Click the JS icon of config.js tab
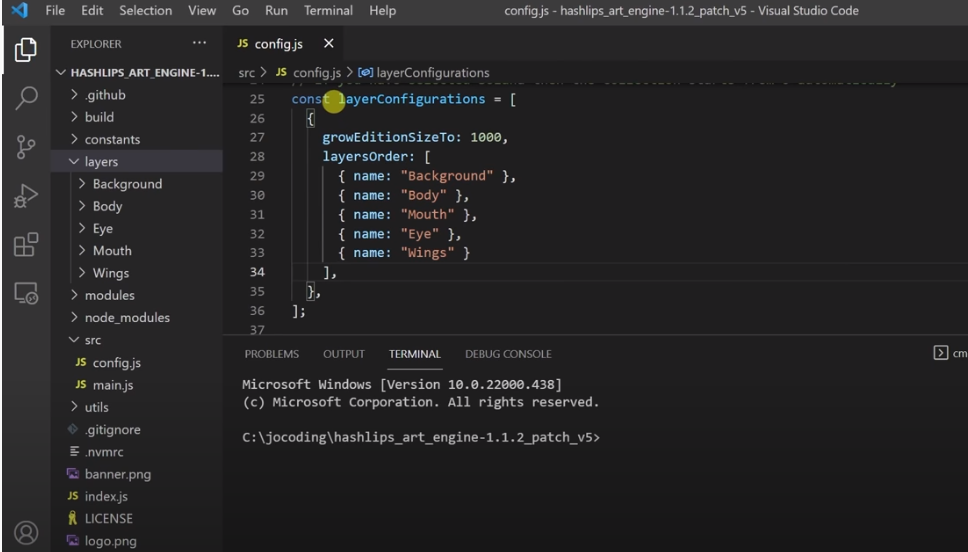 point(243,43)
